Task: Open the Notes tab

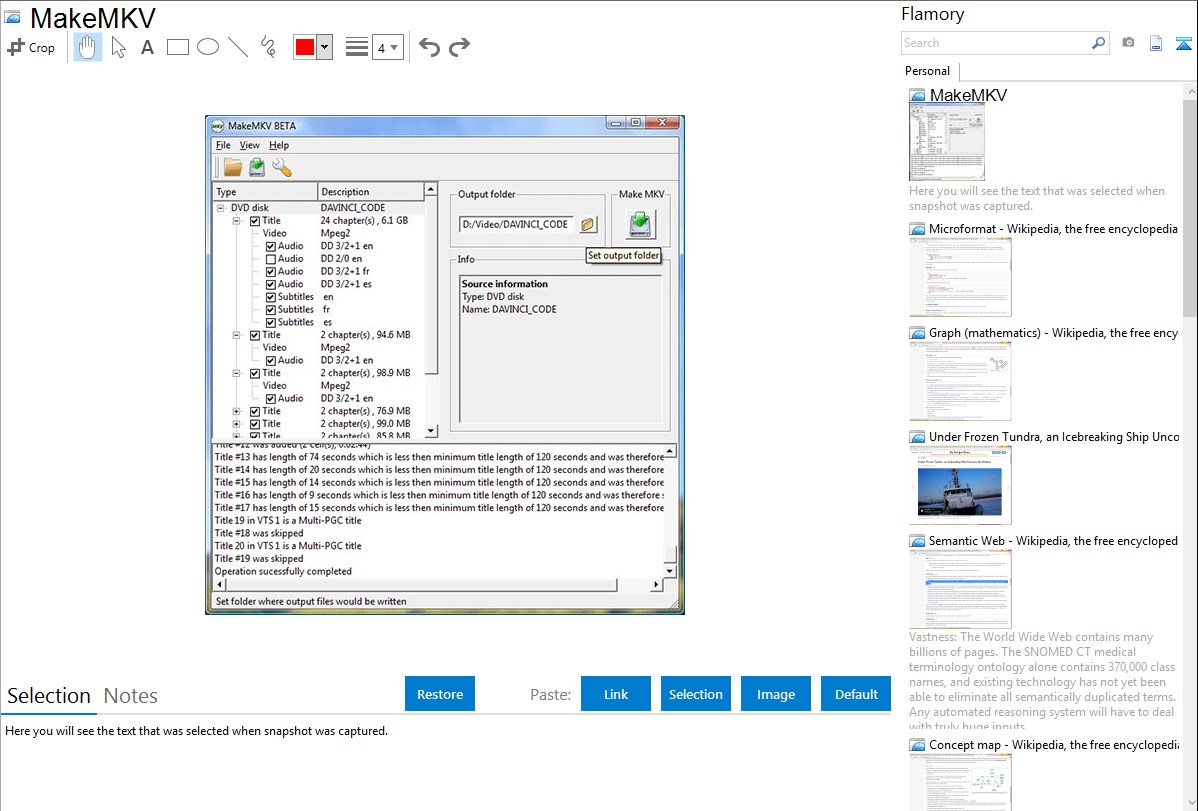Action: 131,696
